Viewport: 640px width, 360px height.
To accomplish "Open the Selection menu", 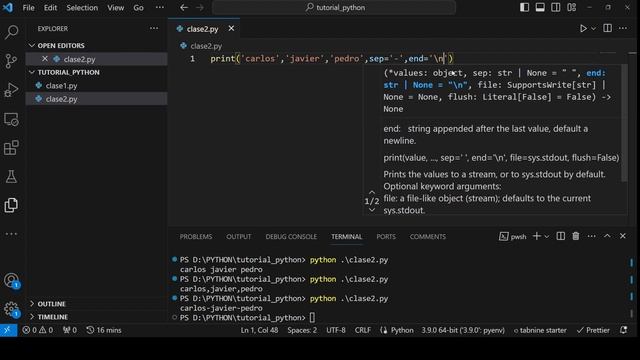I will point(82,7).
